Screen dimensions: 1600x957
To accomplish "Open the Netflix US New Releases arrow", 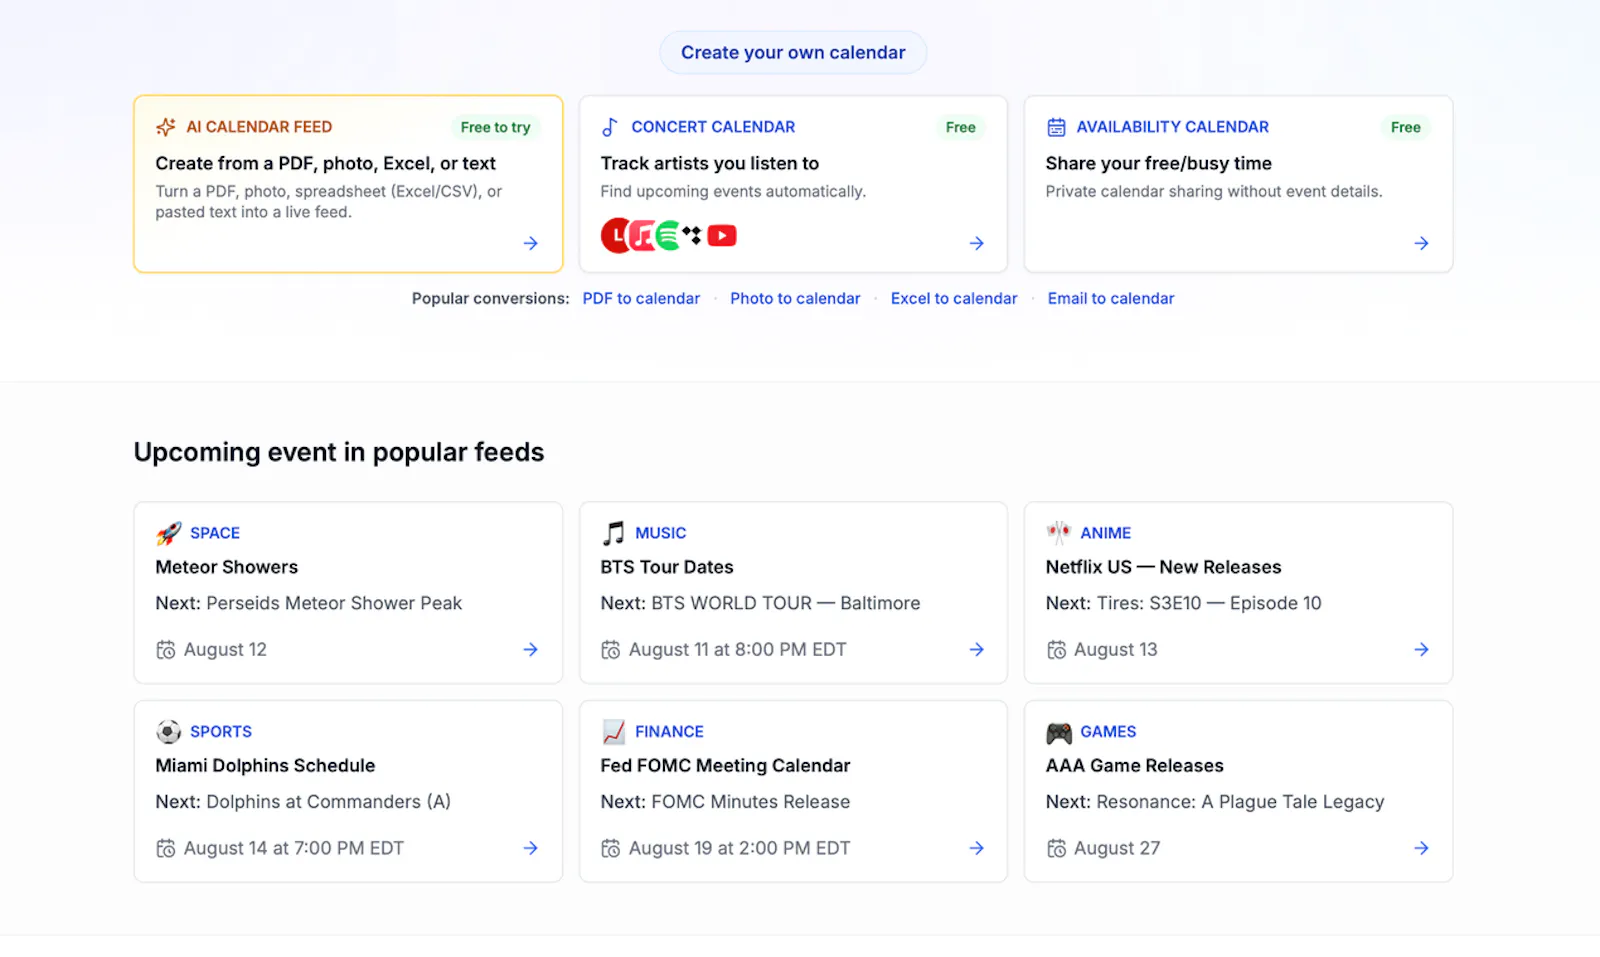I will point(1422,650).
